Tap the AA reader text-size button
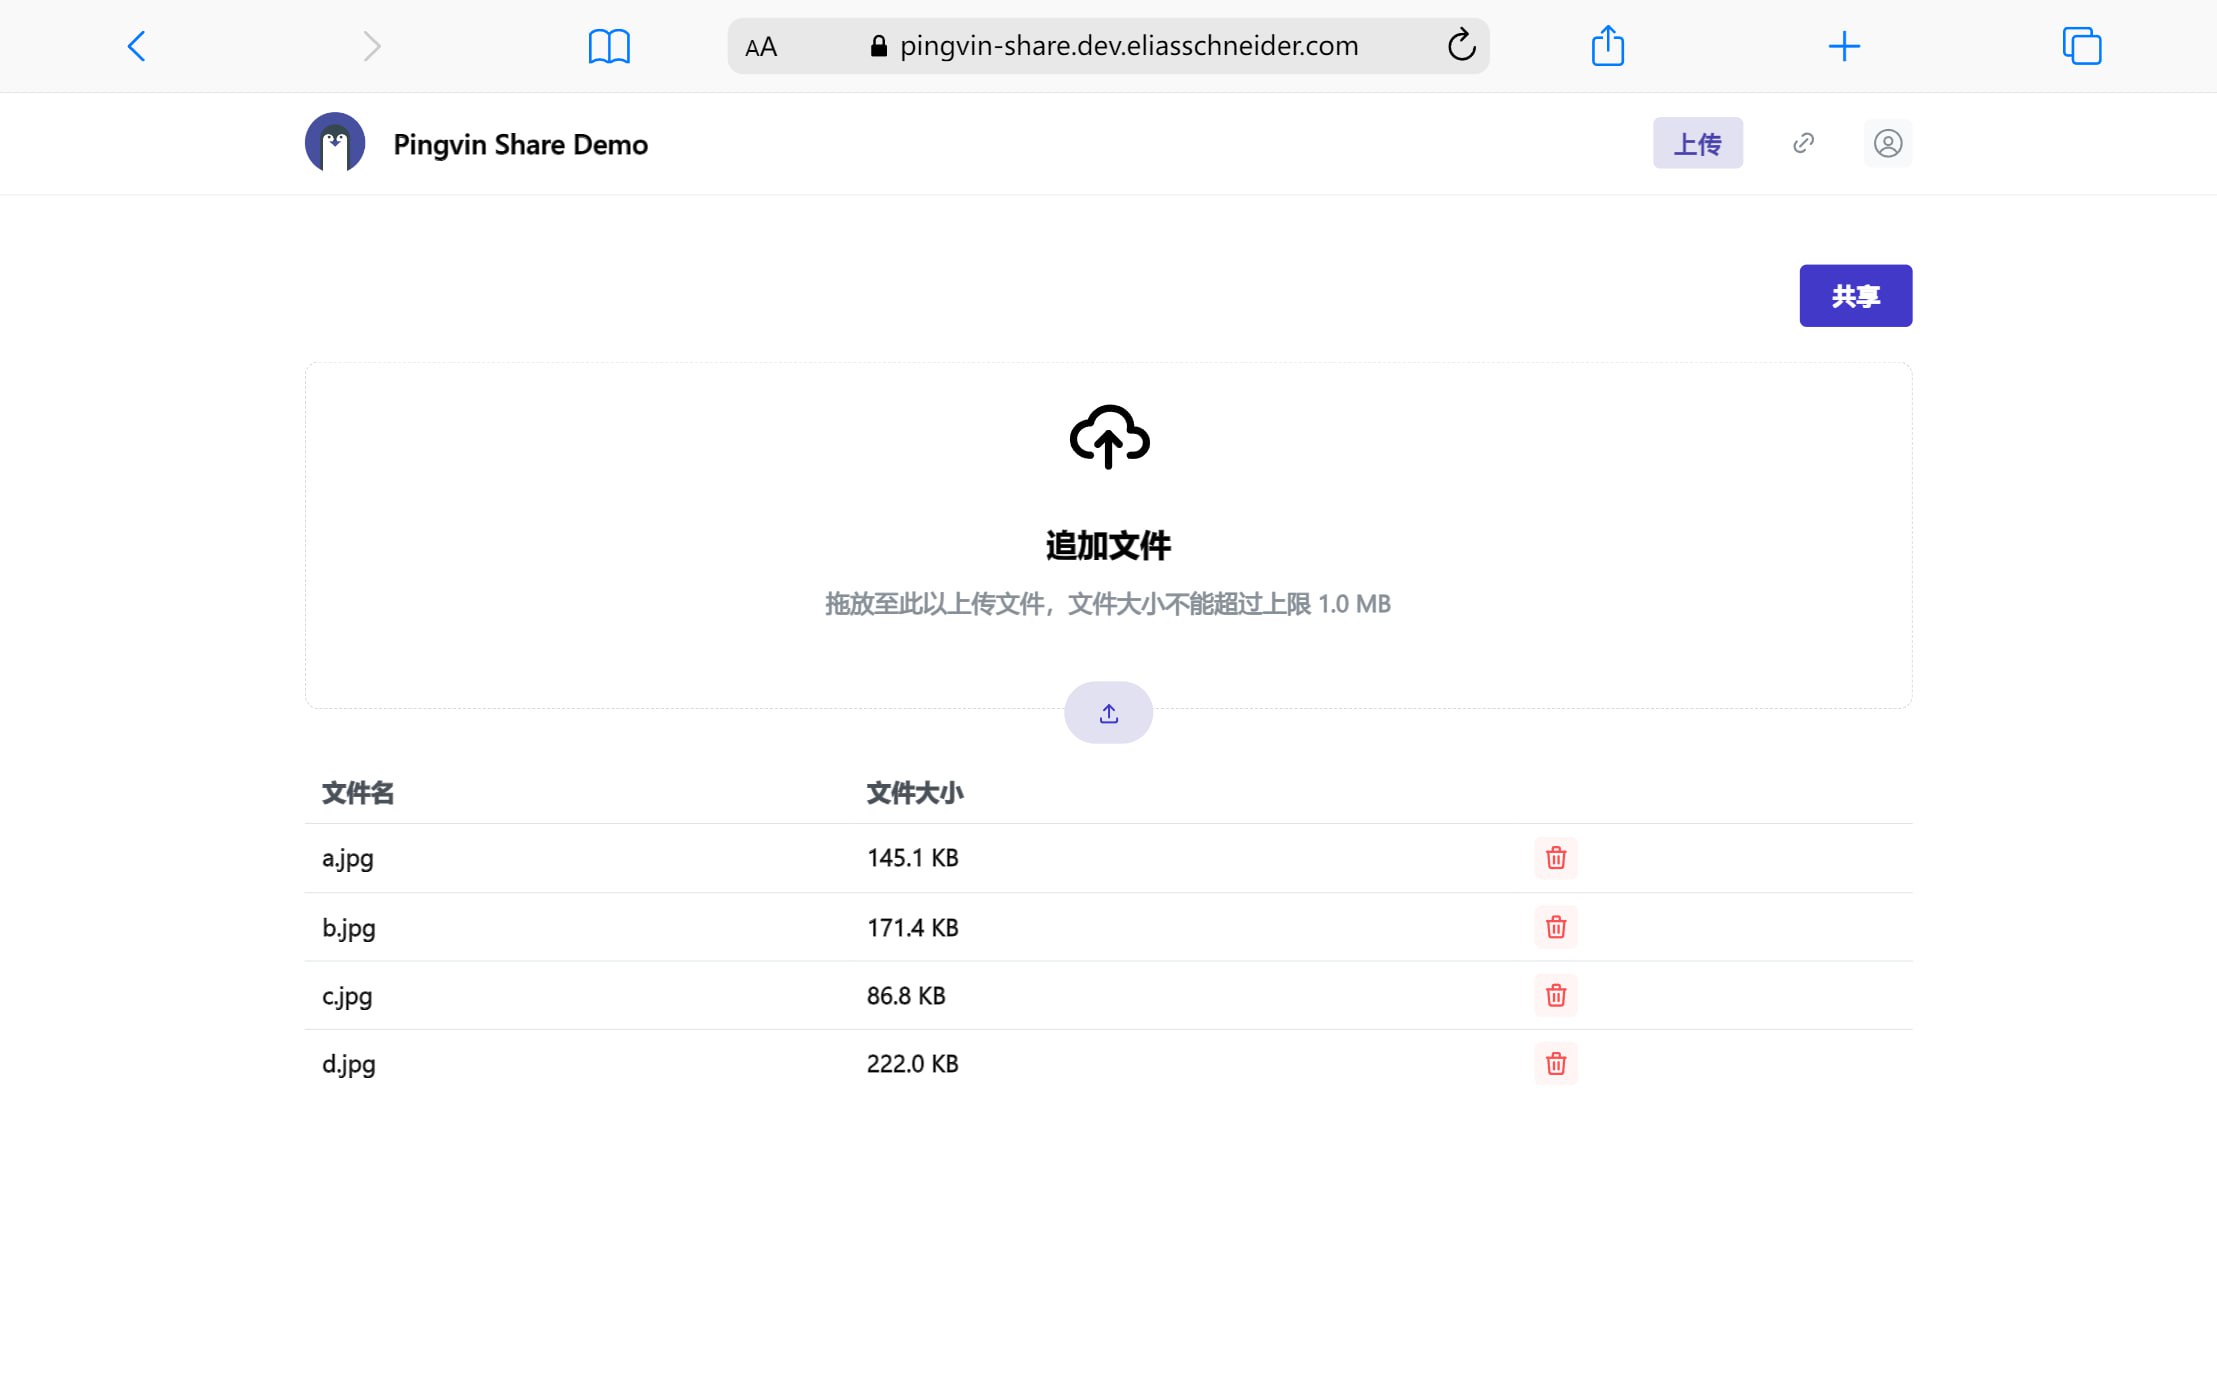 pyautogui.click(x=761, y=47)
